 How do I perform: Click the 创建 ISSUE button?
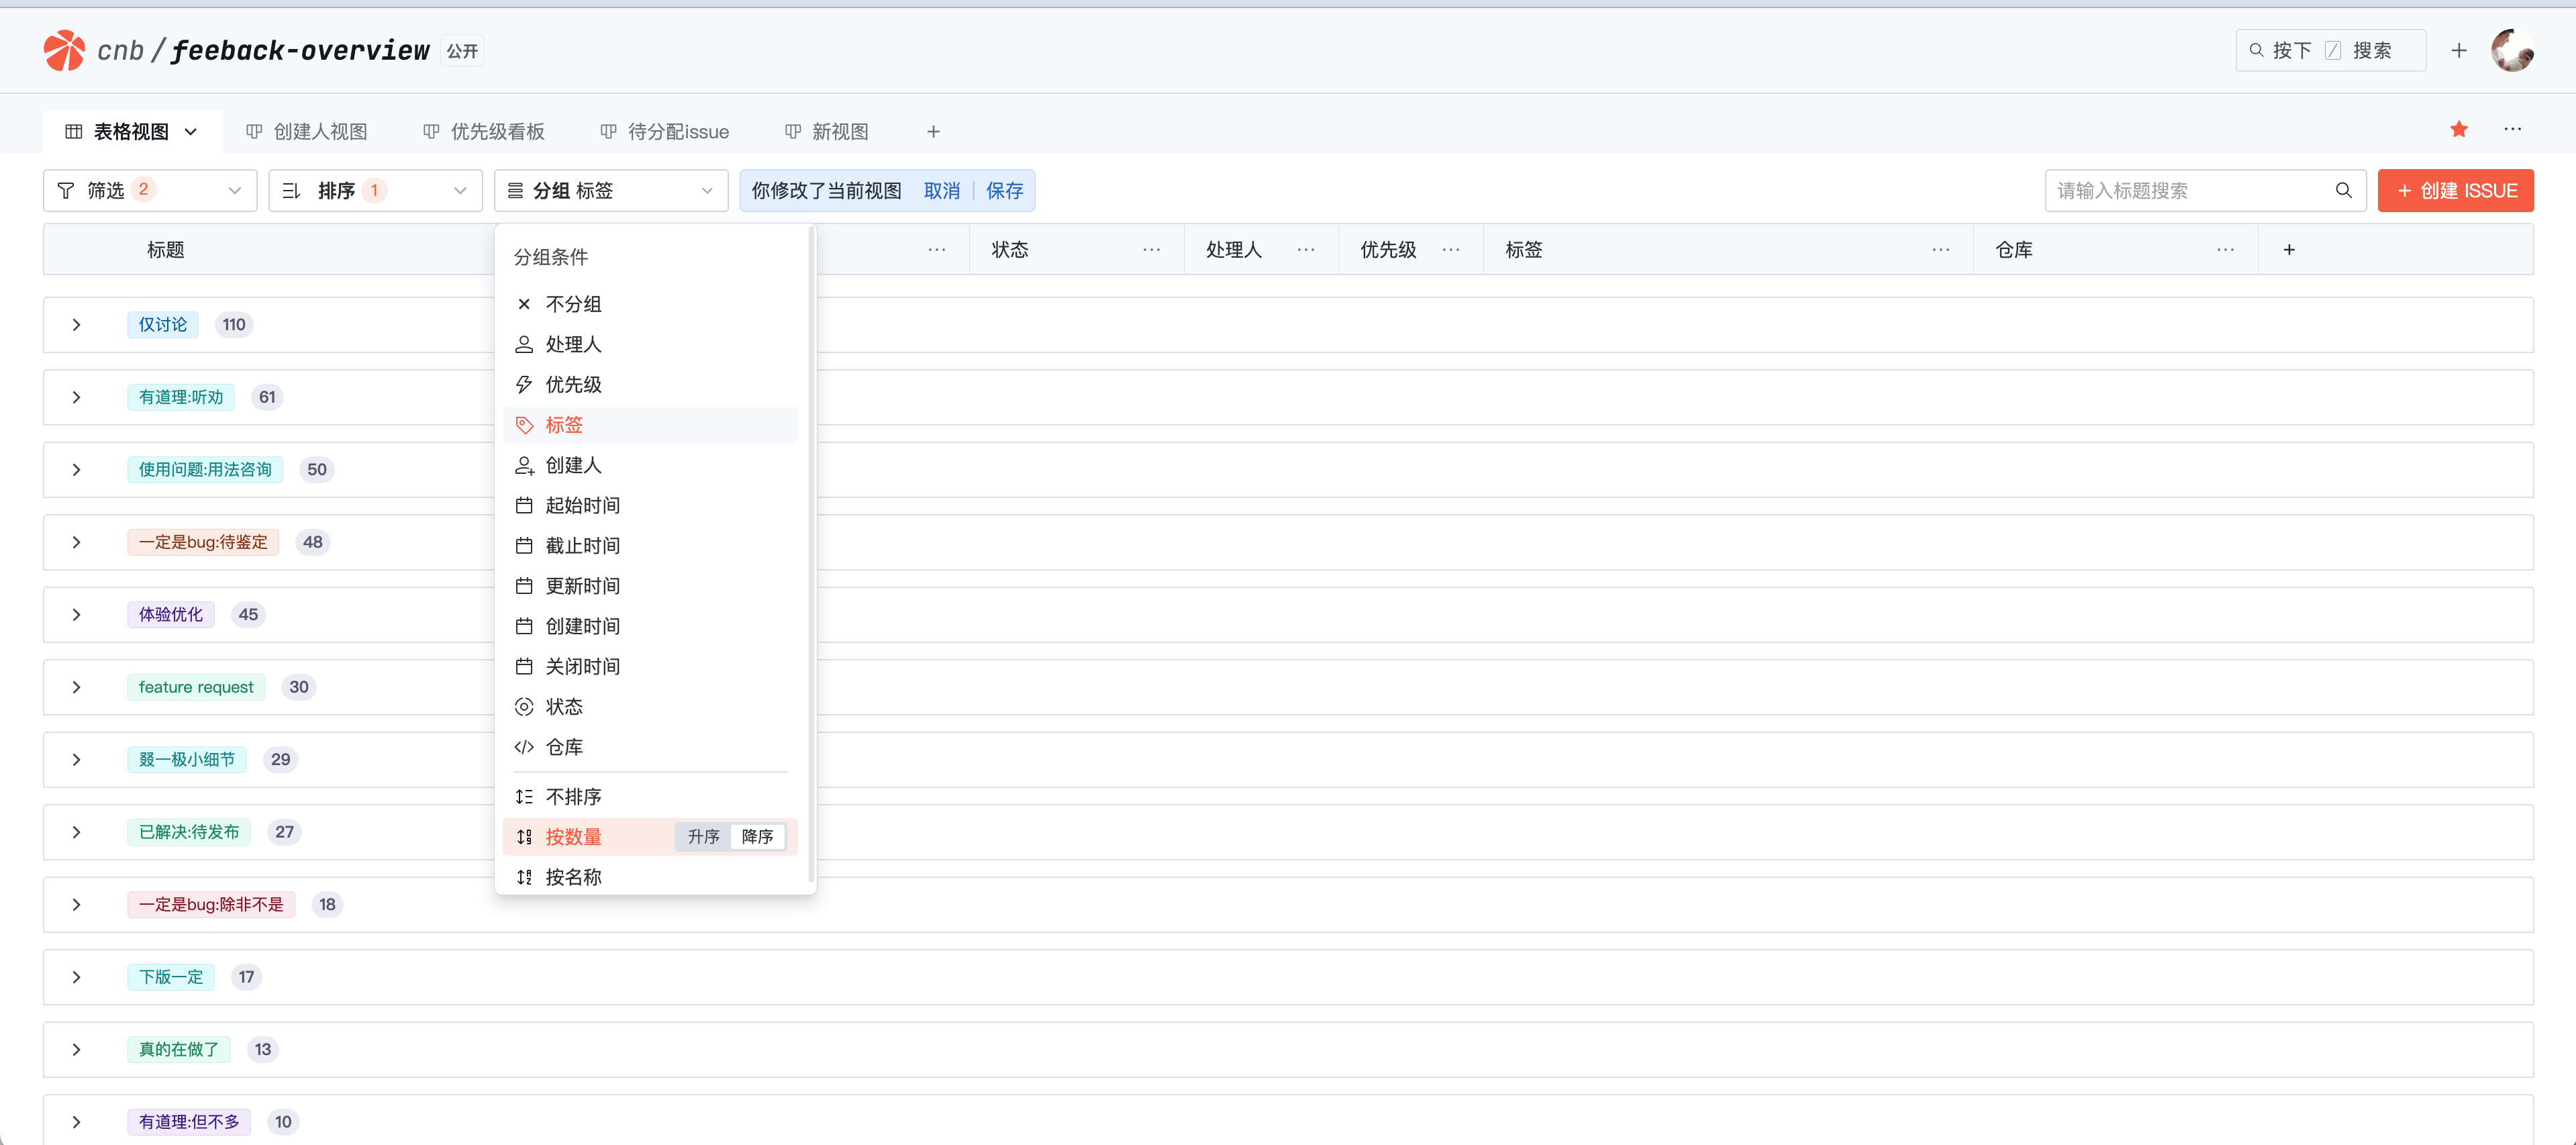[x=2455, y=190]
